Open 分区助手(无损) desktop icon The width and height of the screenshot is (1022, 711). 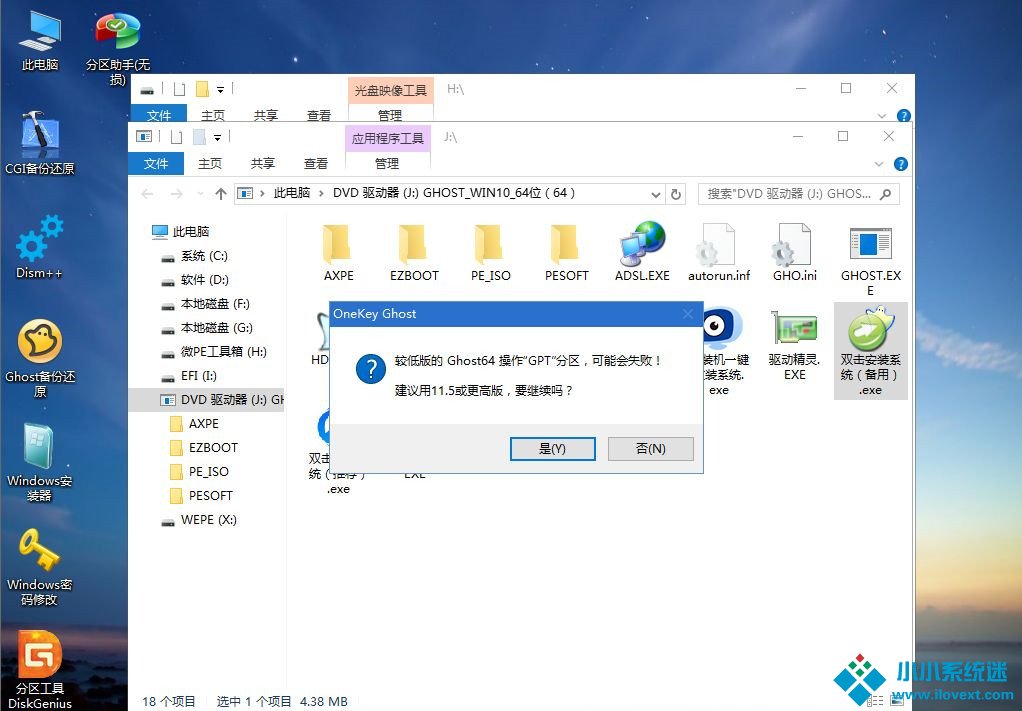[x=117, y=49]
